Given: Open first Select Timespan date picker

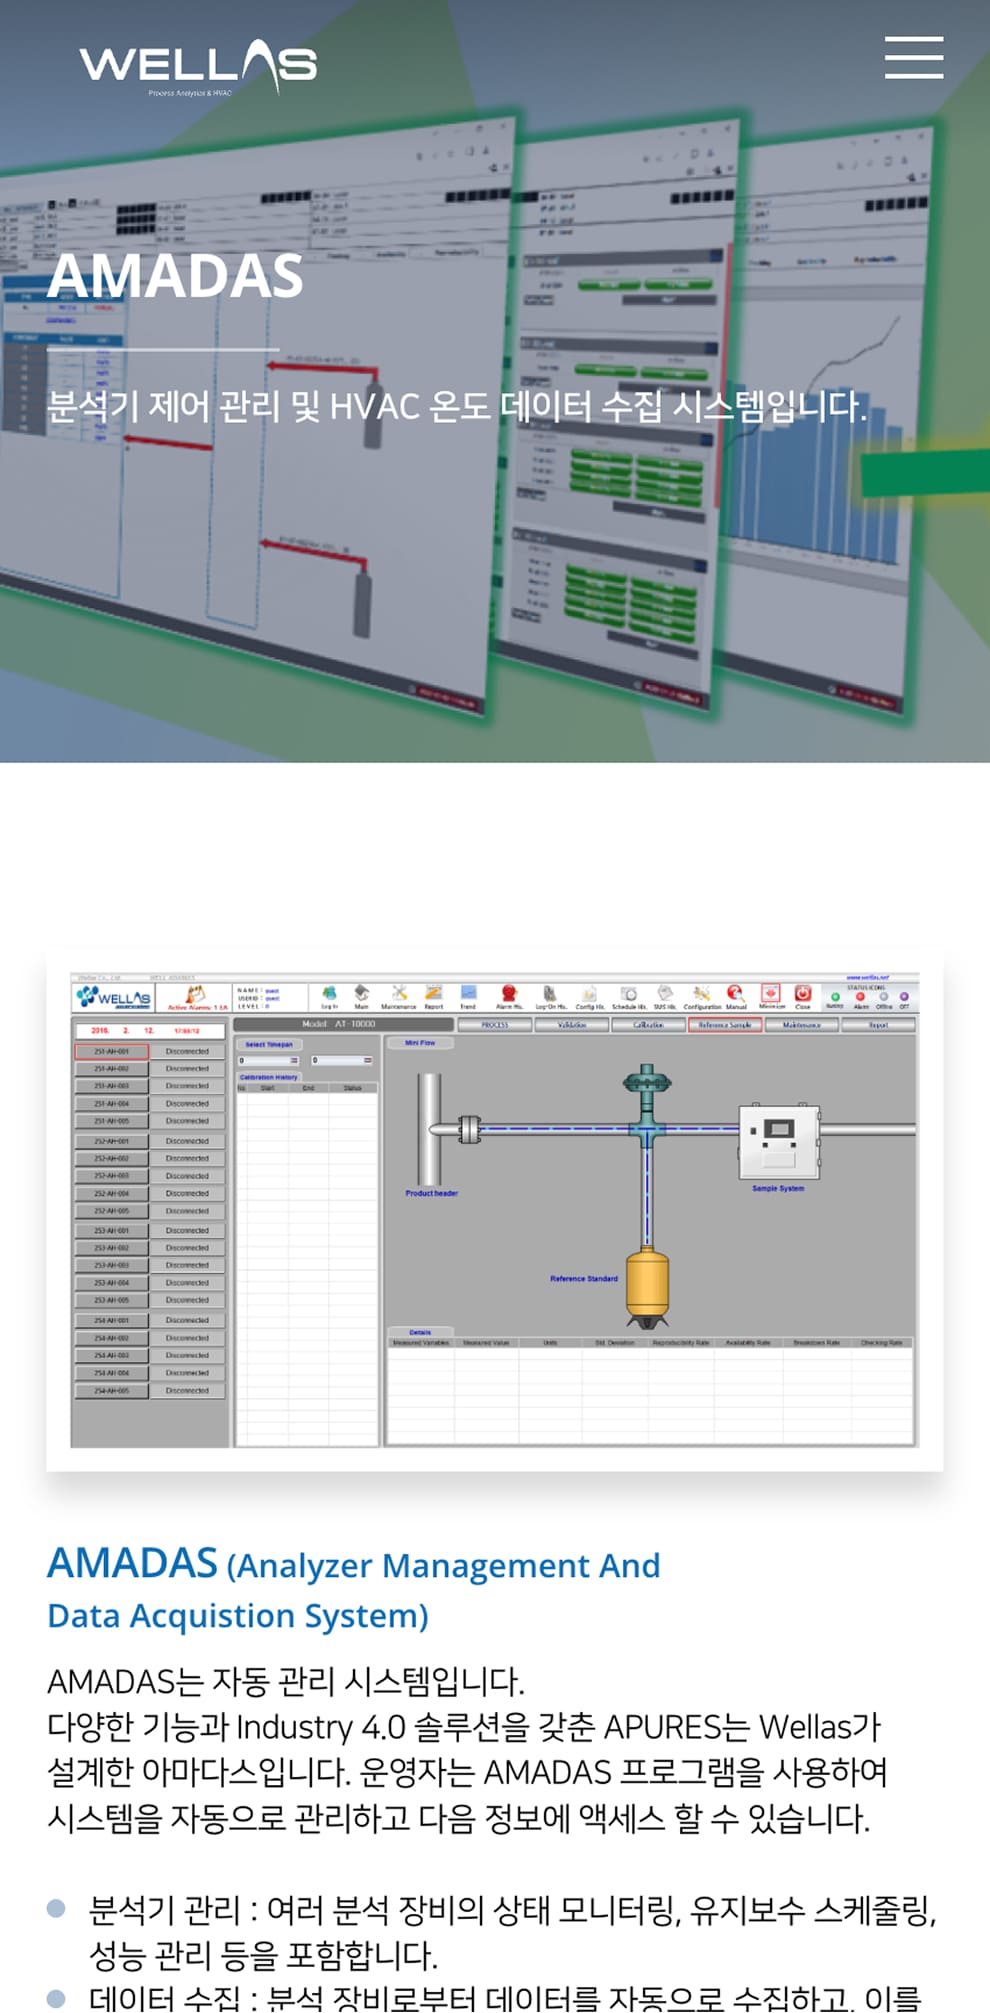Looking at the screenshot, I should pos(269,1060).
